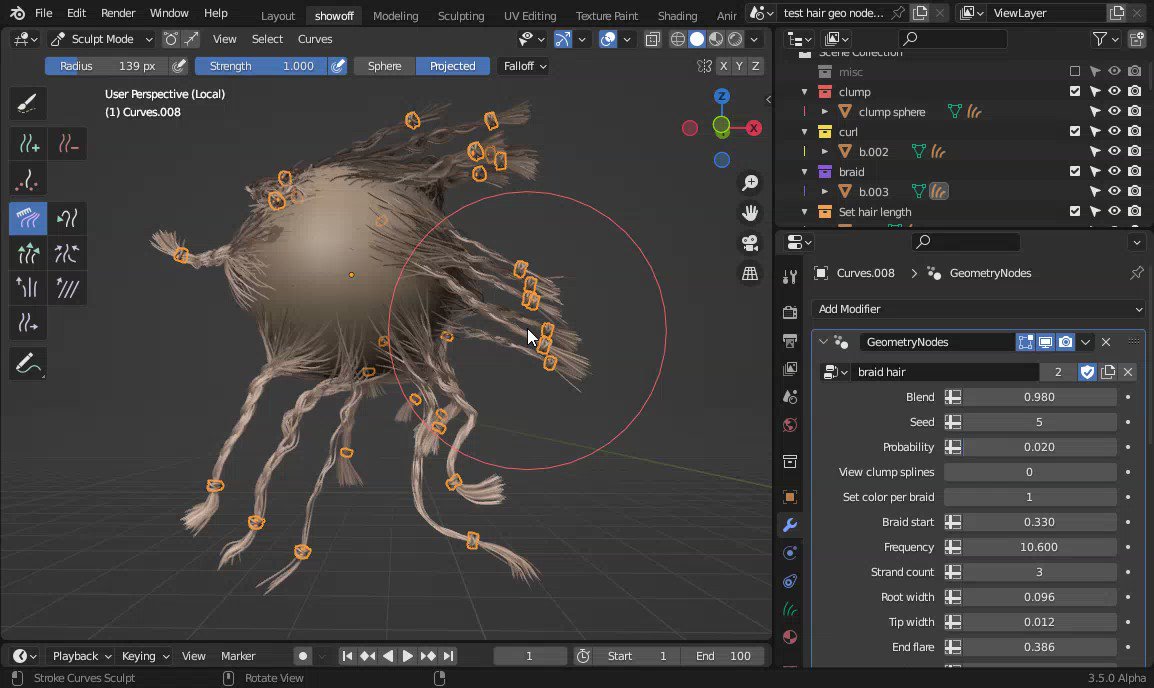Viewport: 1154px width, 688px height.
Task: Switch to the Shading workspace tab
Action: [677, 15]
